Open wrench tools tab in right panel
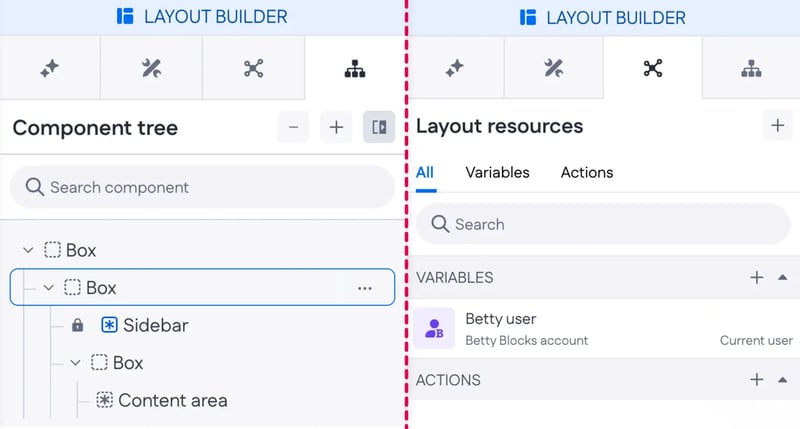The width and height of the screenshot is (800, 429). [x=553, y=68]
